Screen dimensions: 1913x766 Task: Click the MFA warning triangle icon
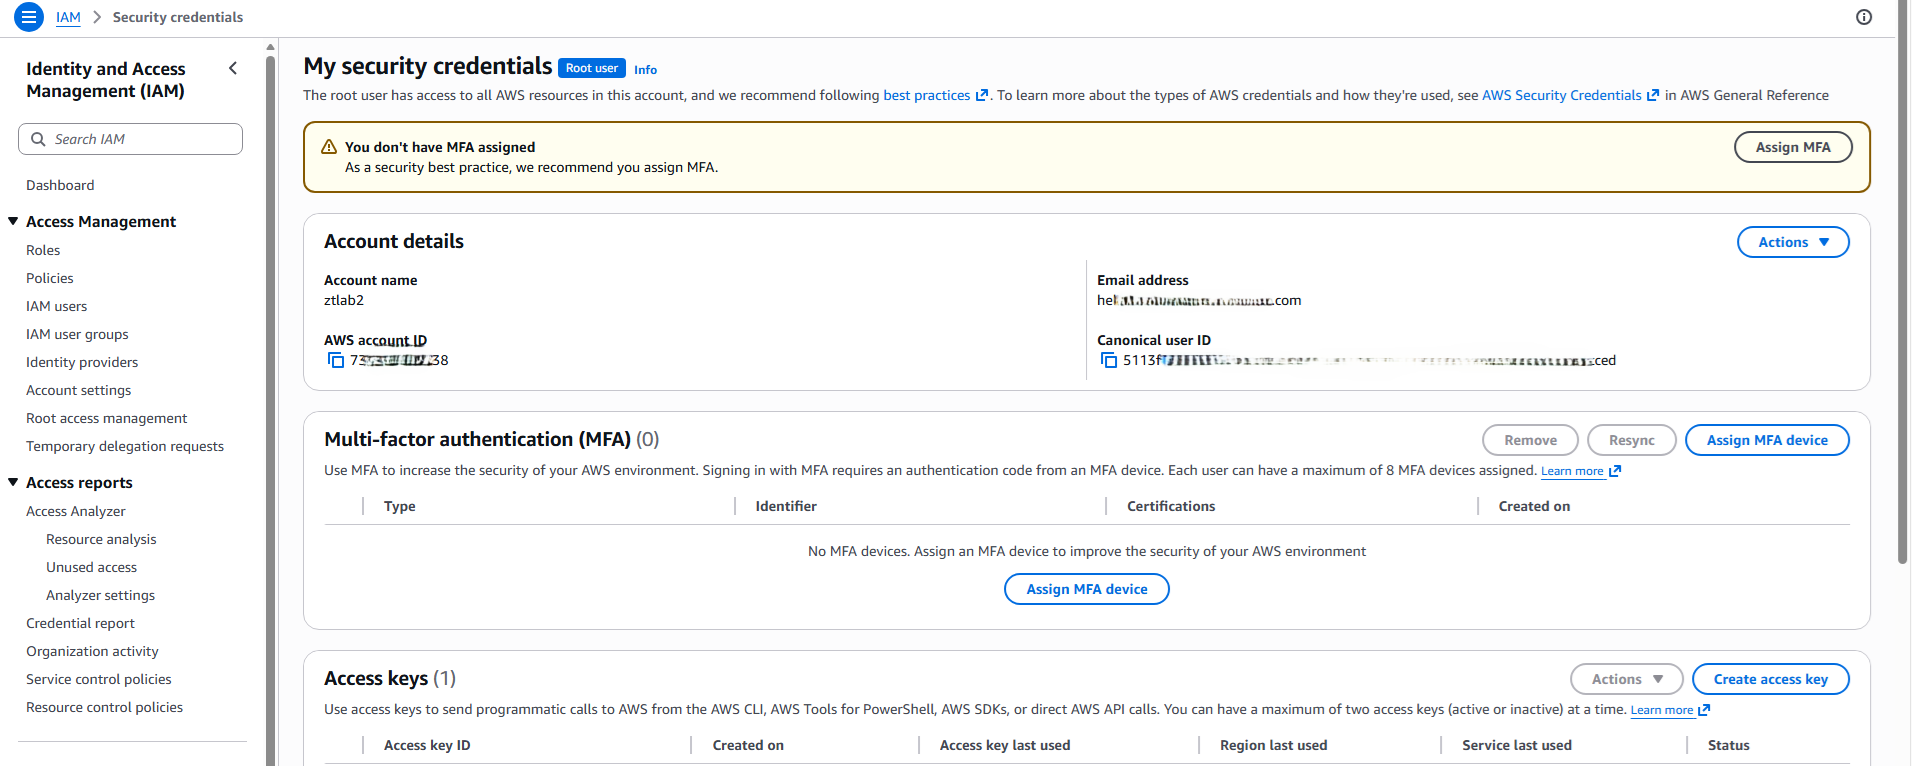[x=329, y=147]
